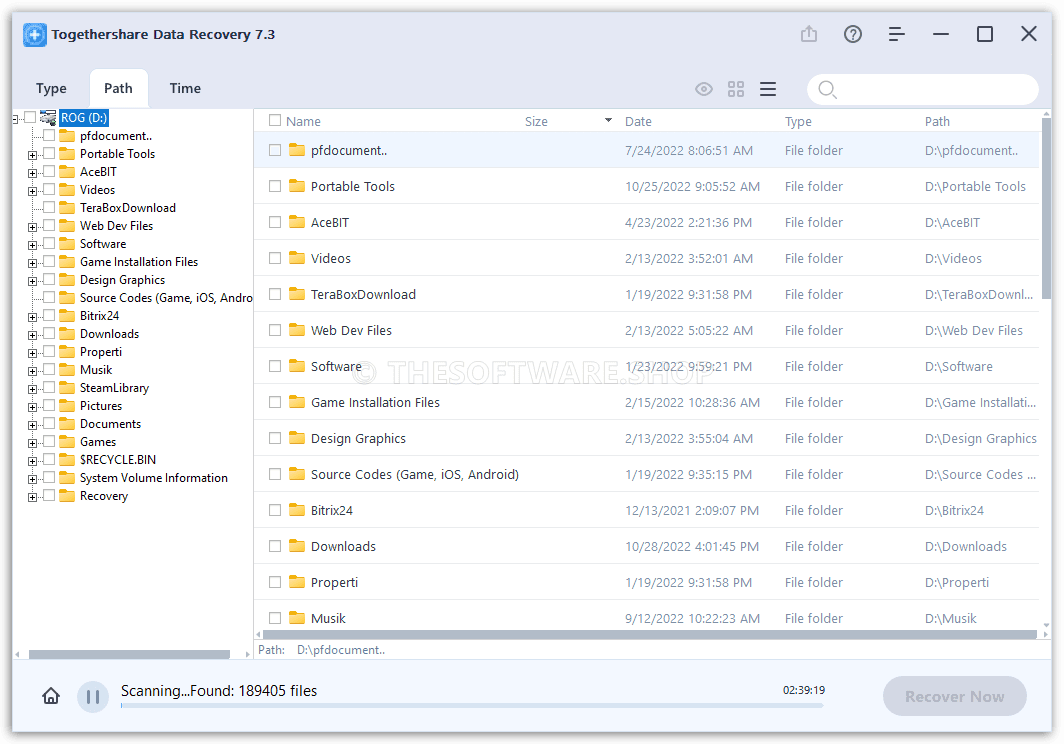Click the ROG (D:) drive icon in tree
Screen dimensions: 1064x744
click(x=48, y=117)
